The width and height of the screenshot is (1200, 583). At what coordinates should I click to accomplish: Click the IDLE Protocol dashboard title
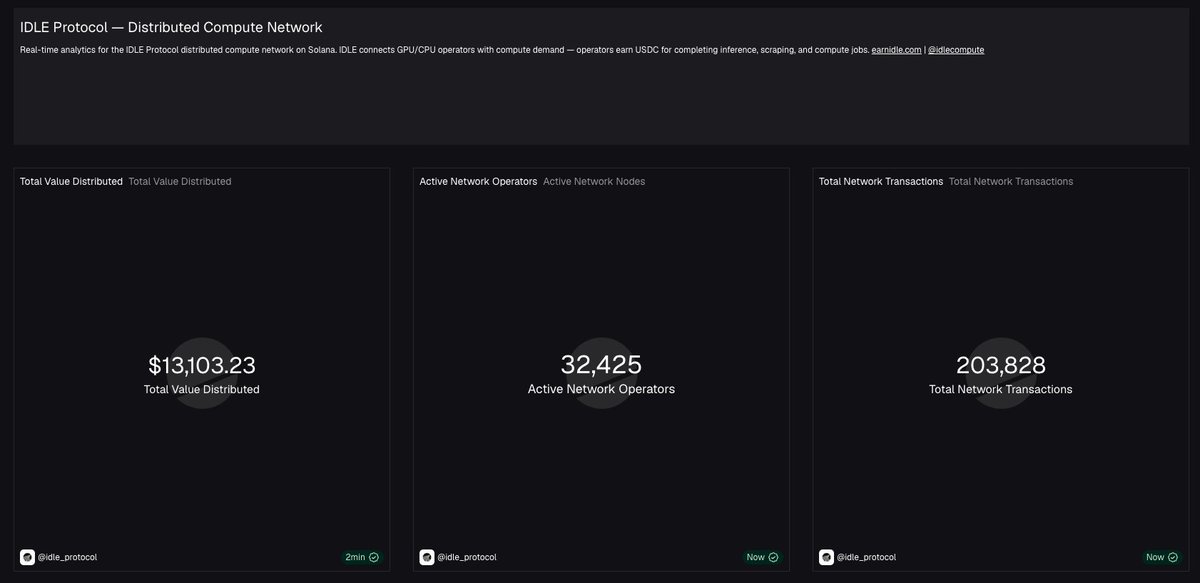pos(171,27)
